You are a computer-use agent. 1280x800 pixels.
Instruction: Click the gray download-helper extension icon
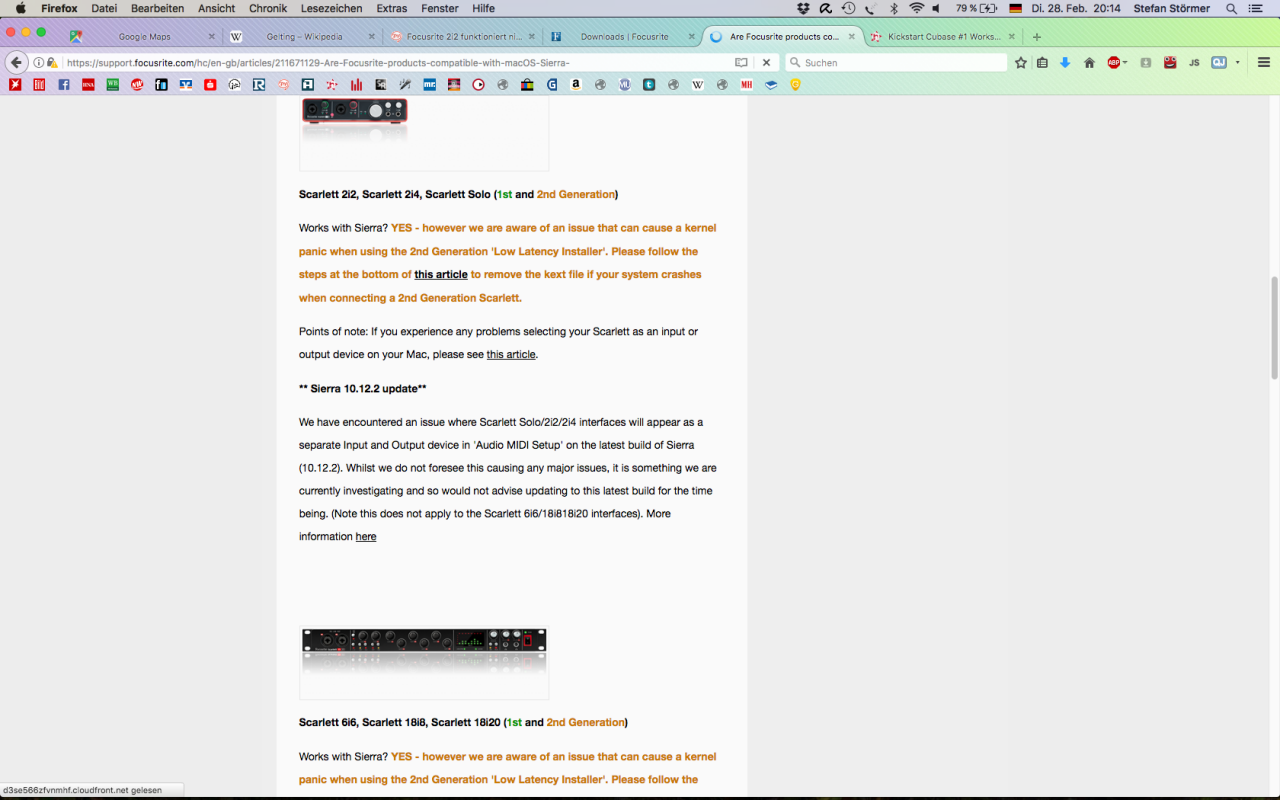(1146, 62)
